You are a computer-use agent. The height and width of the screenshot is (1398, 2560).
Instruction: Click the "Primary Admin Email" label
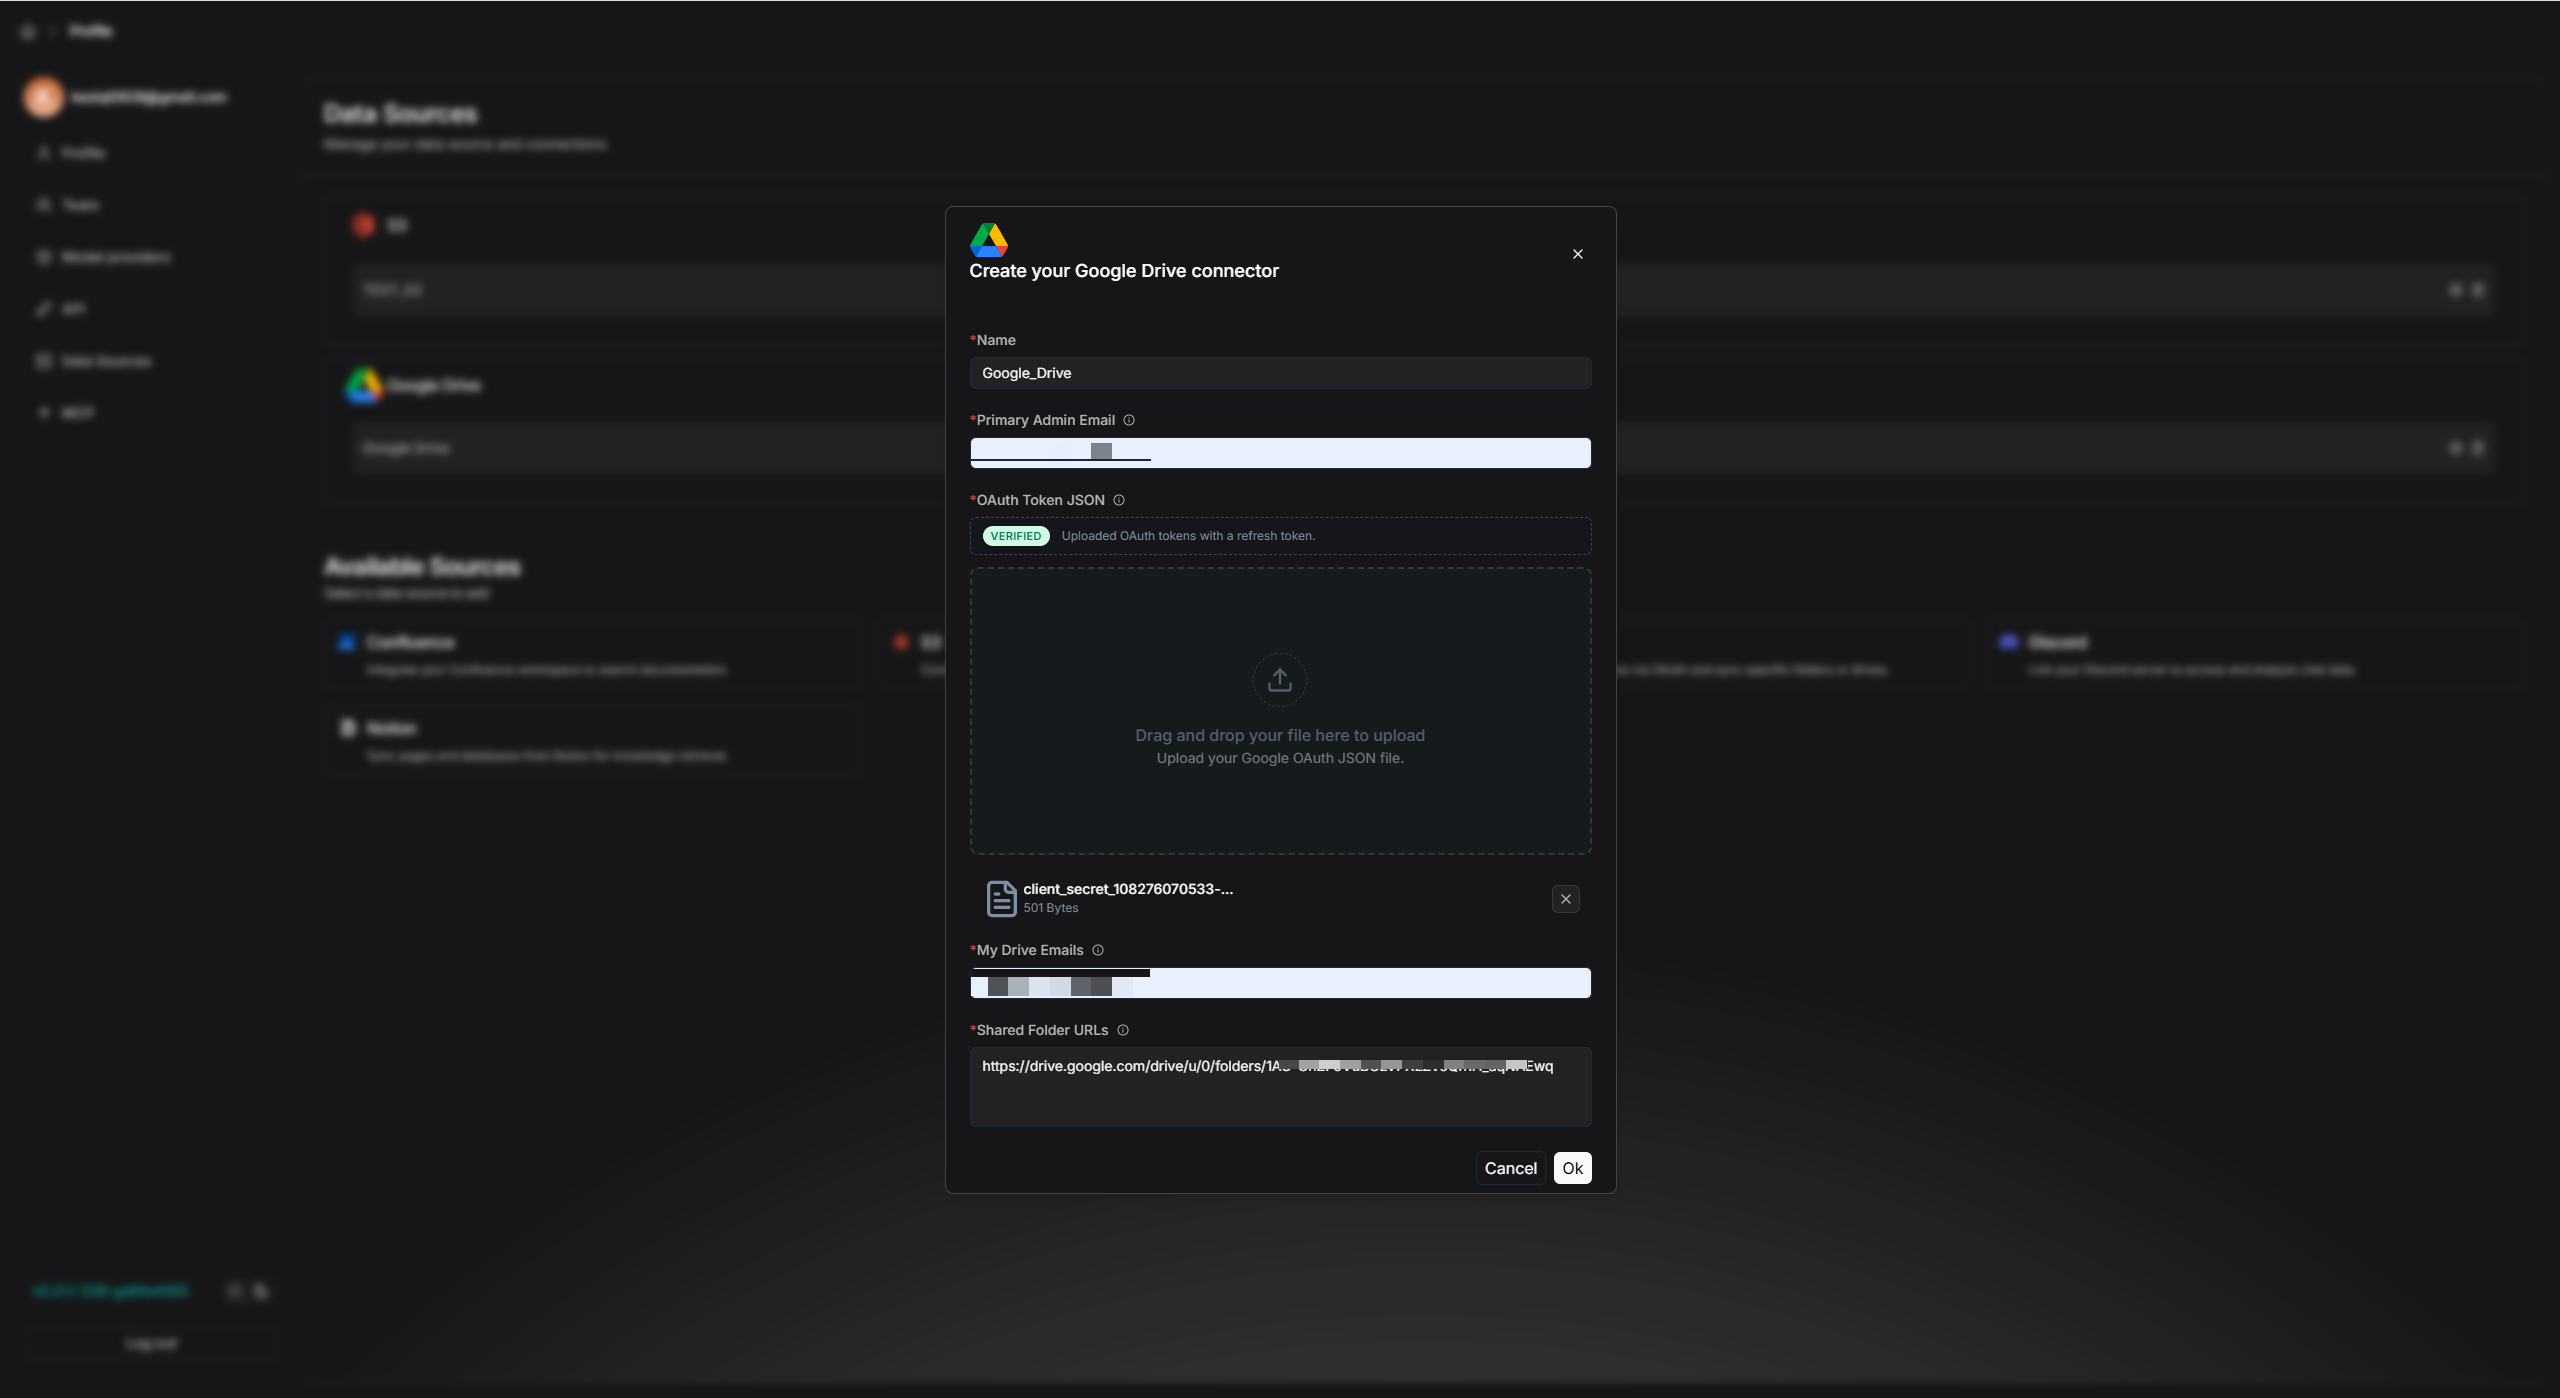pos(1046,420)
